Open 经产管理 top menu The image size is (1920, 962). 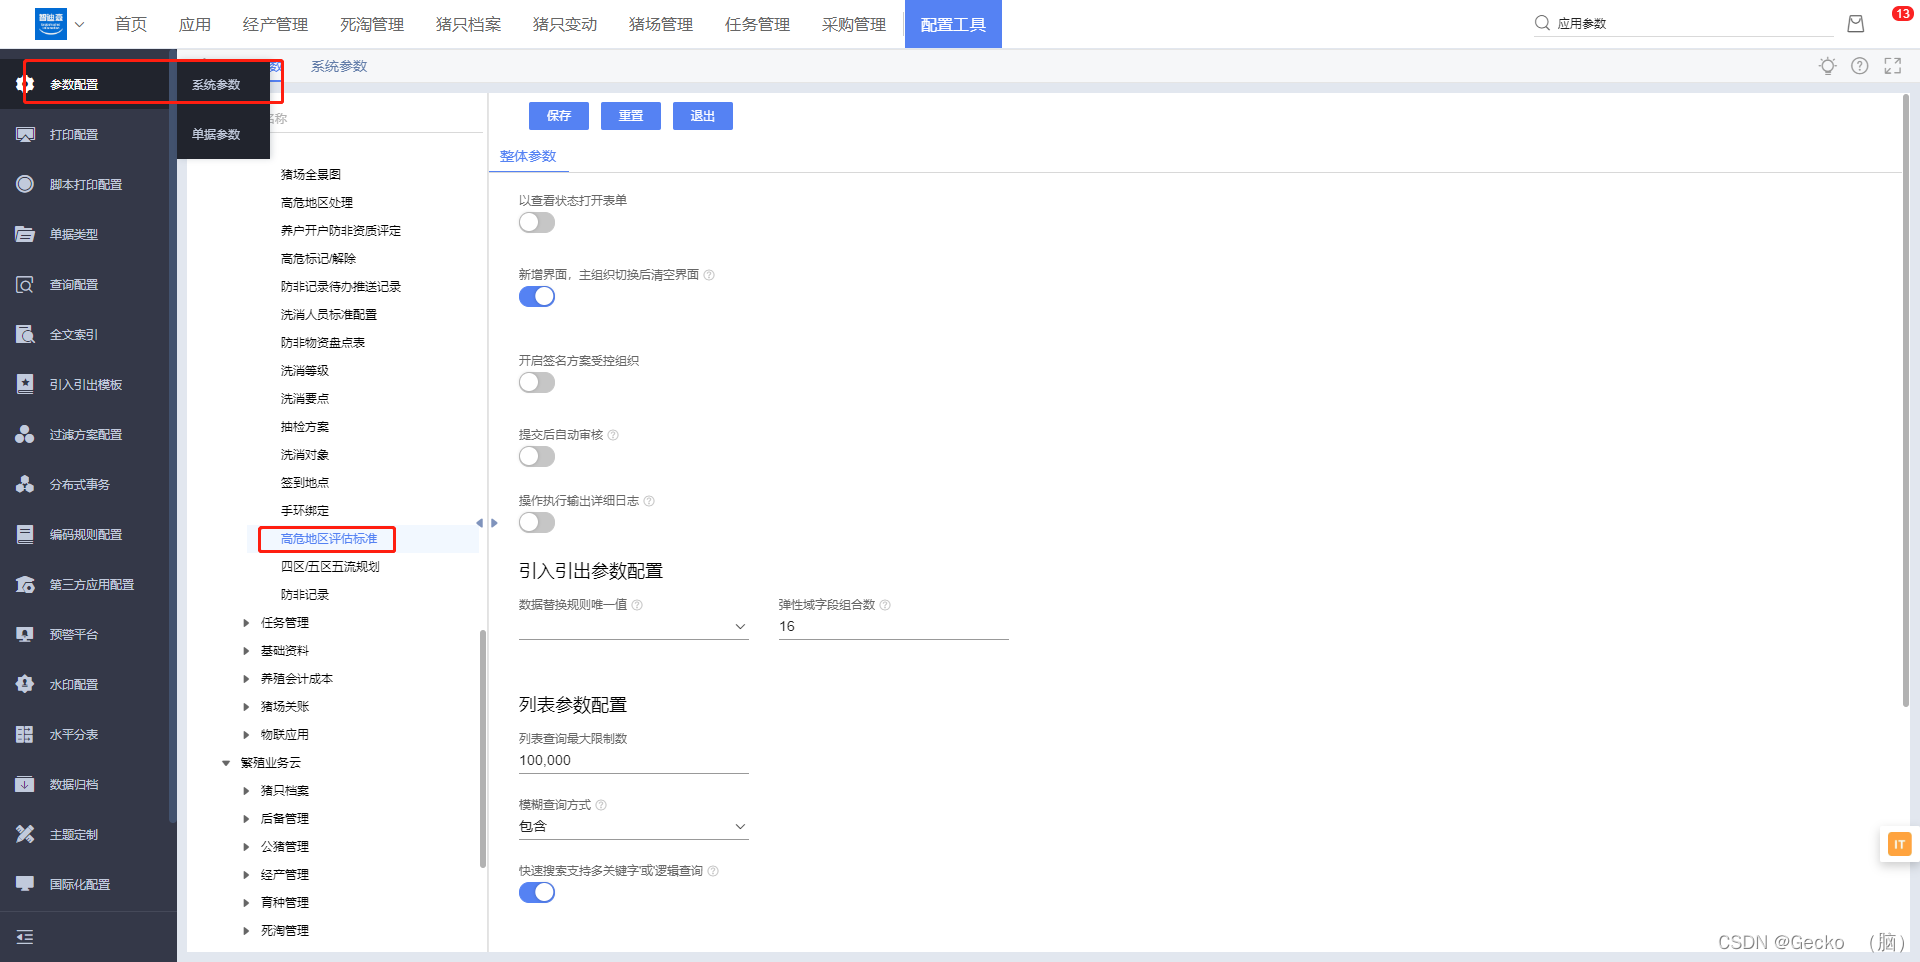[275, 24]
